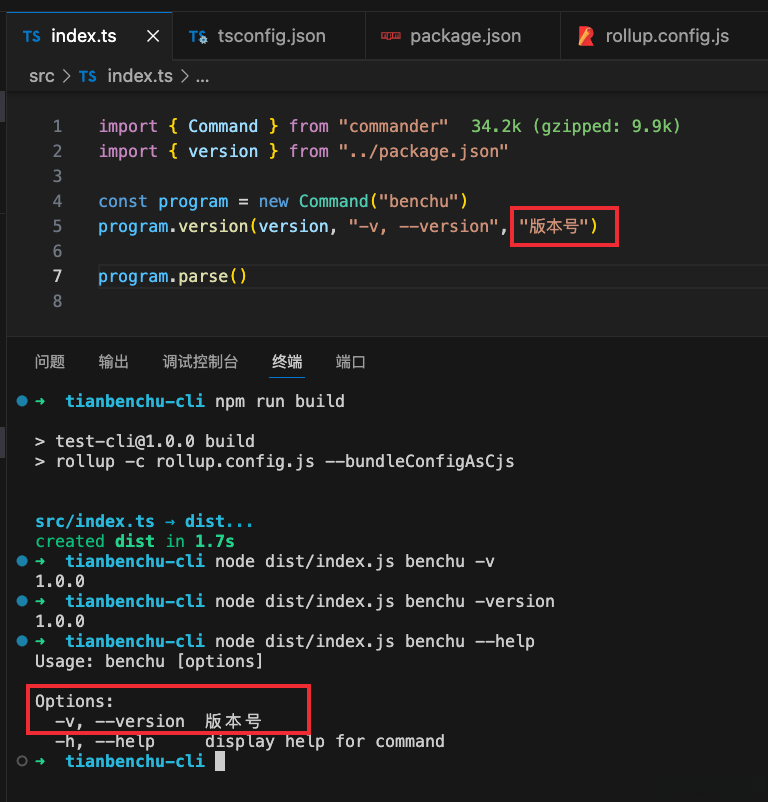
Task: Click line number 7 in the gutter
Action: [57, 276]
